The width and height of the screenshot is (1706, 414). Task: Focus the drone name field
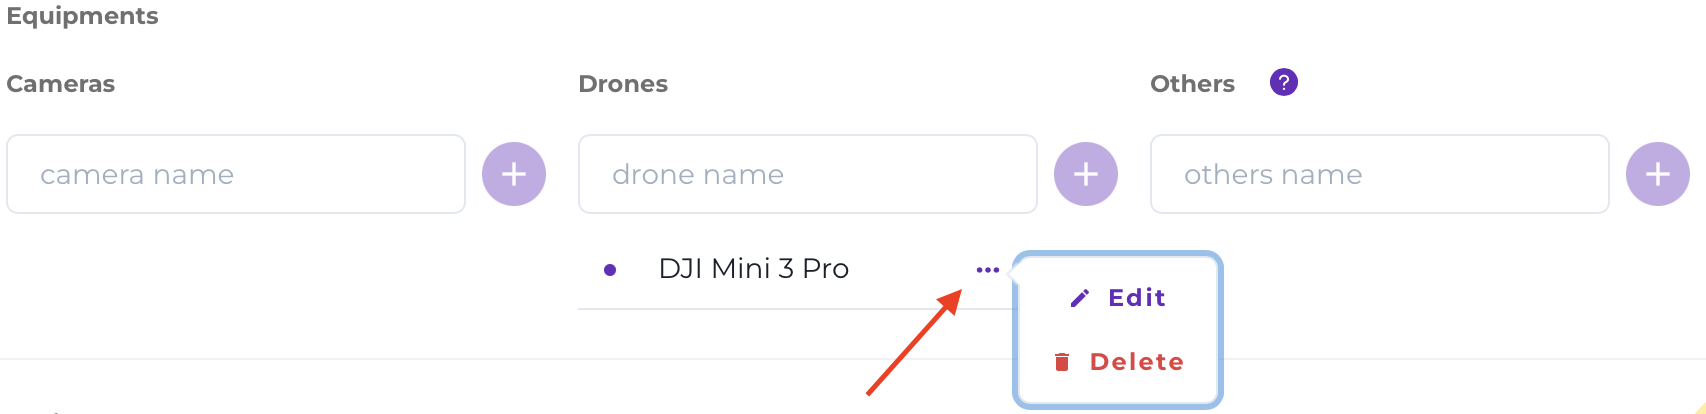(x=808, y=174)
